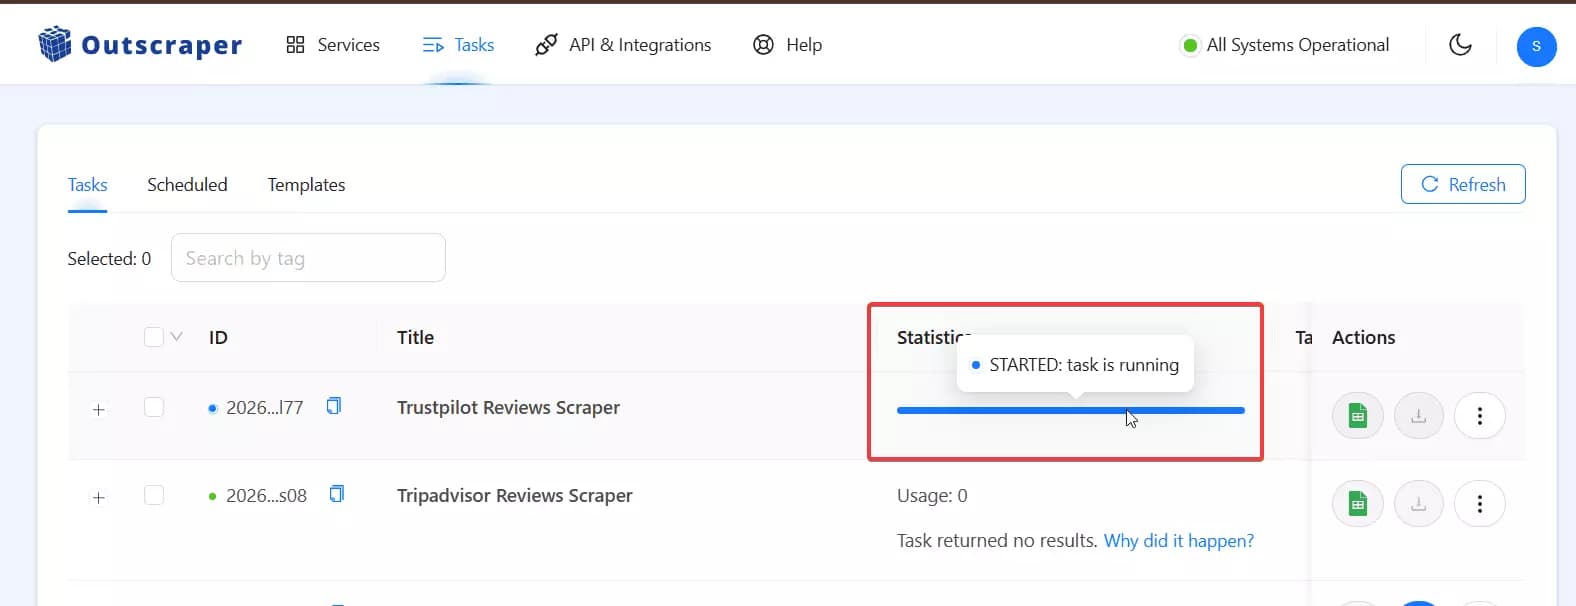
Task: Click All Systems Operational status
Action: tap(1286, 45)
